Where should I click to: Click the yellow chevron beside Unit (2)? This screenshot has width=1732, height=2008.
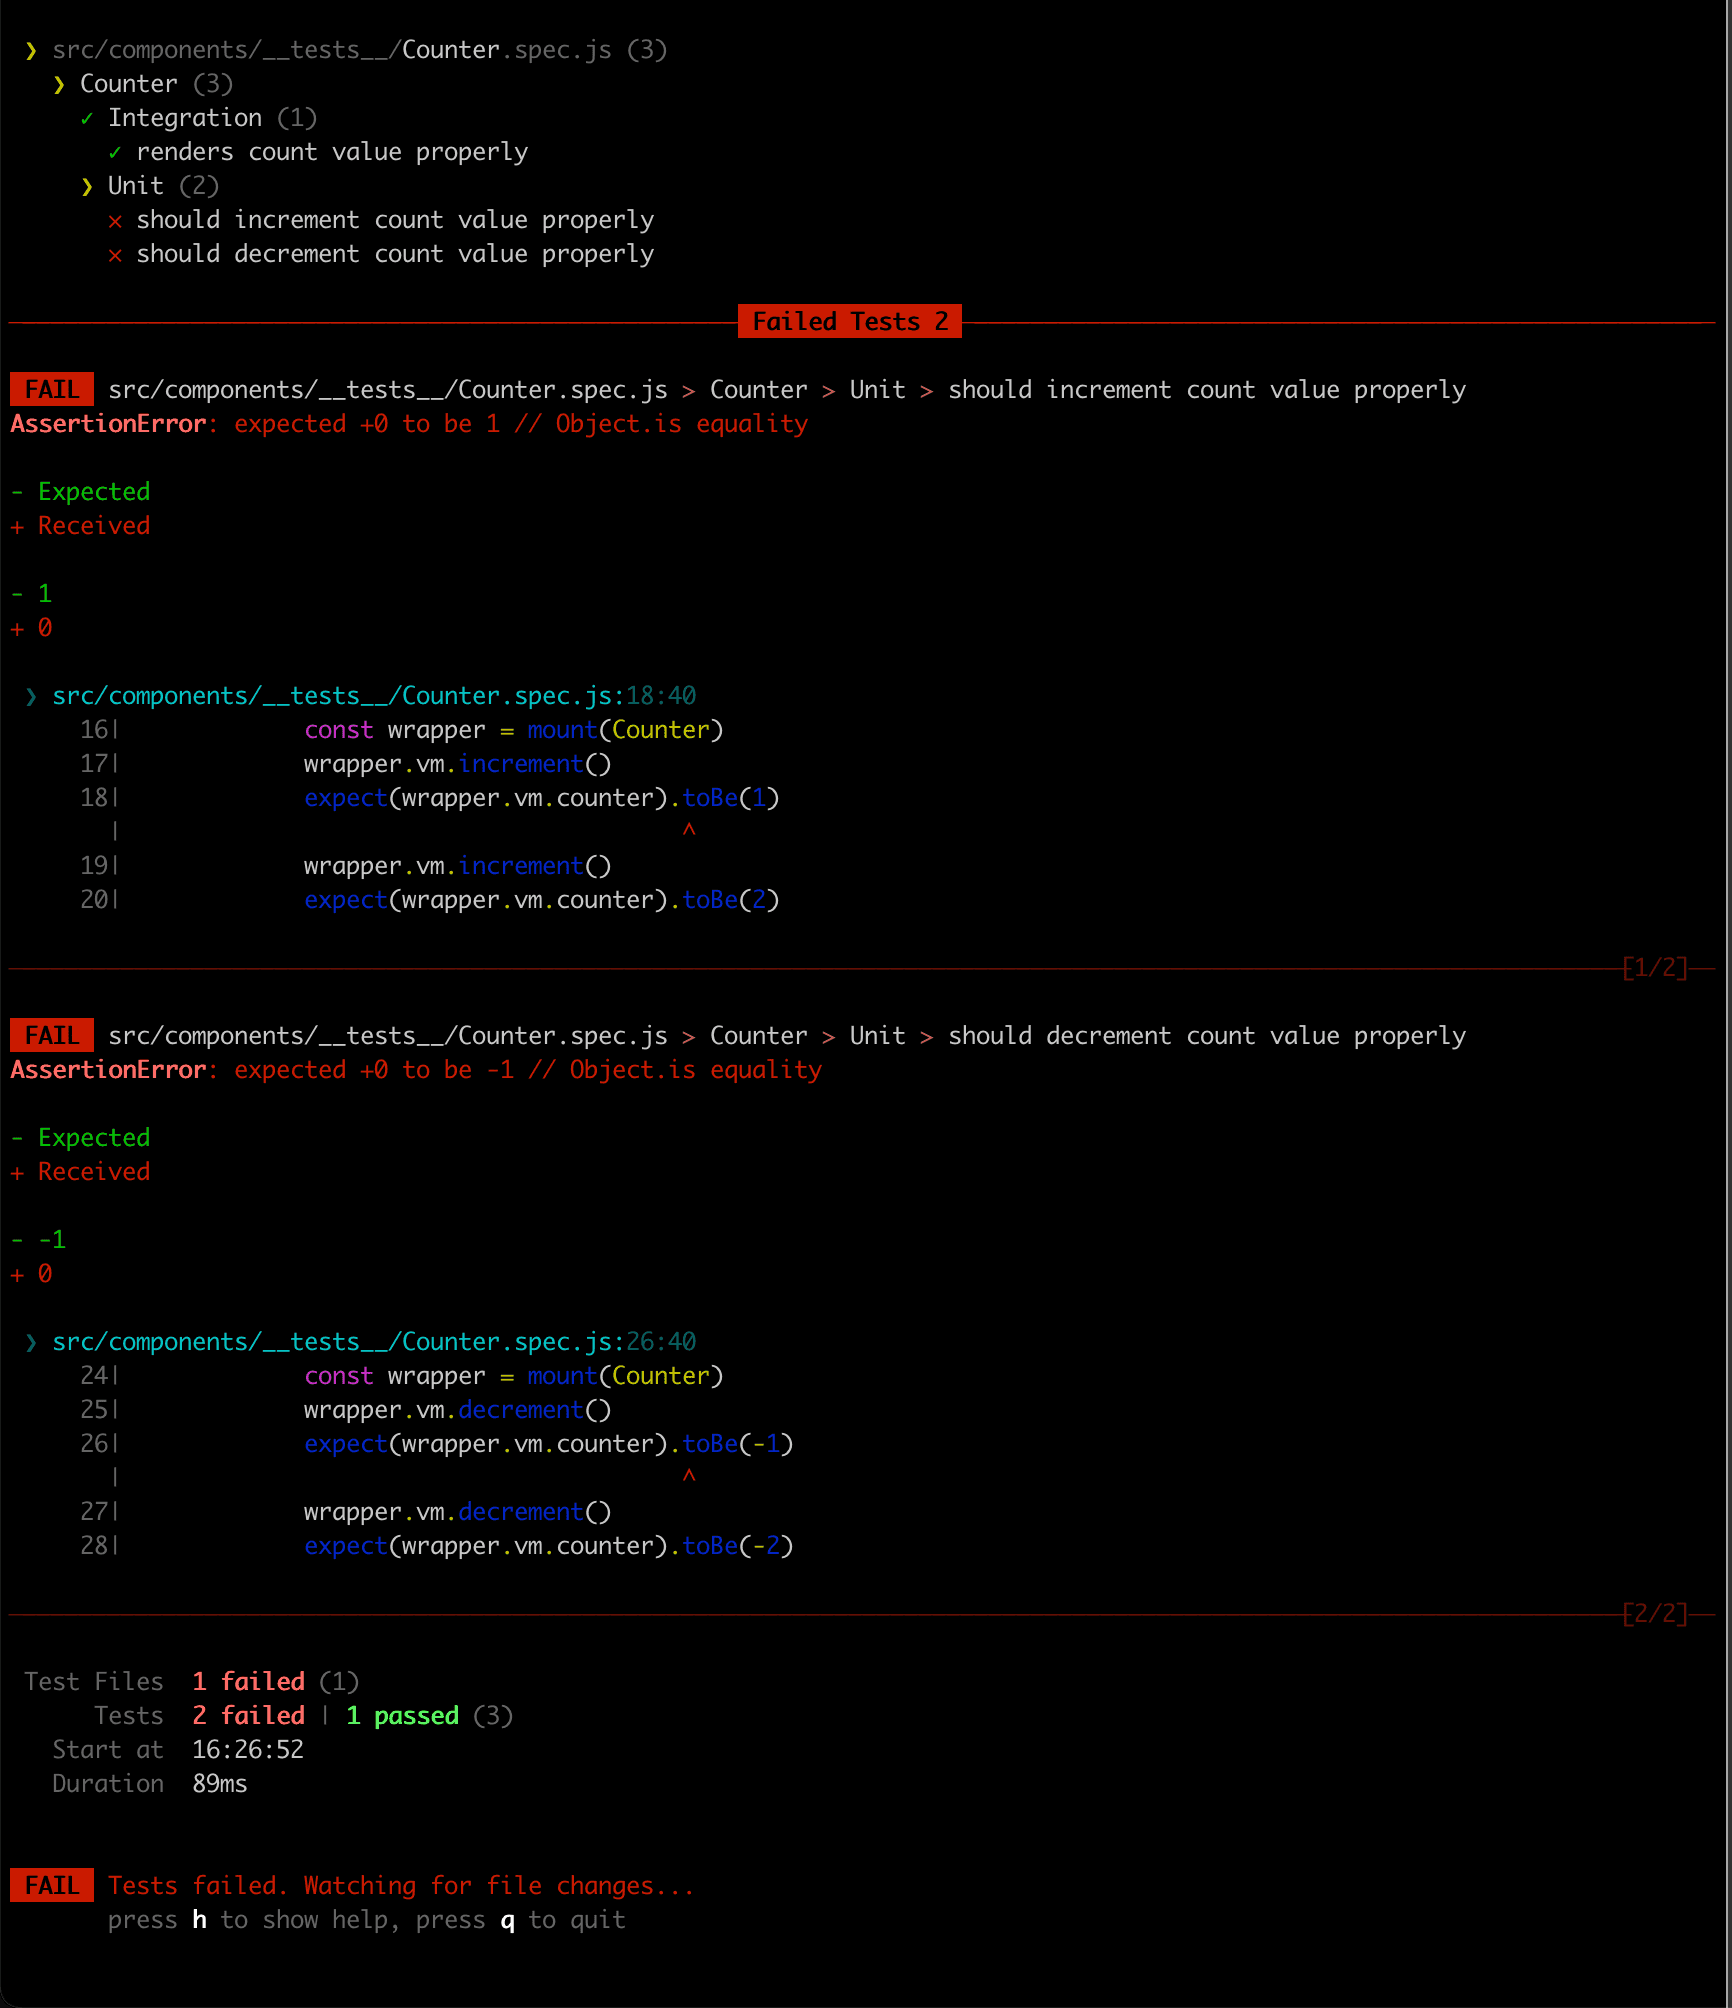pyautogui.click(x=87, y=187)
